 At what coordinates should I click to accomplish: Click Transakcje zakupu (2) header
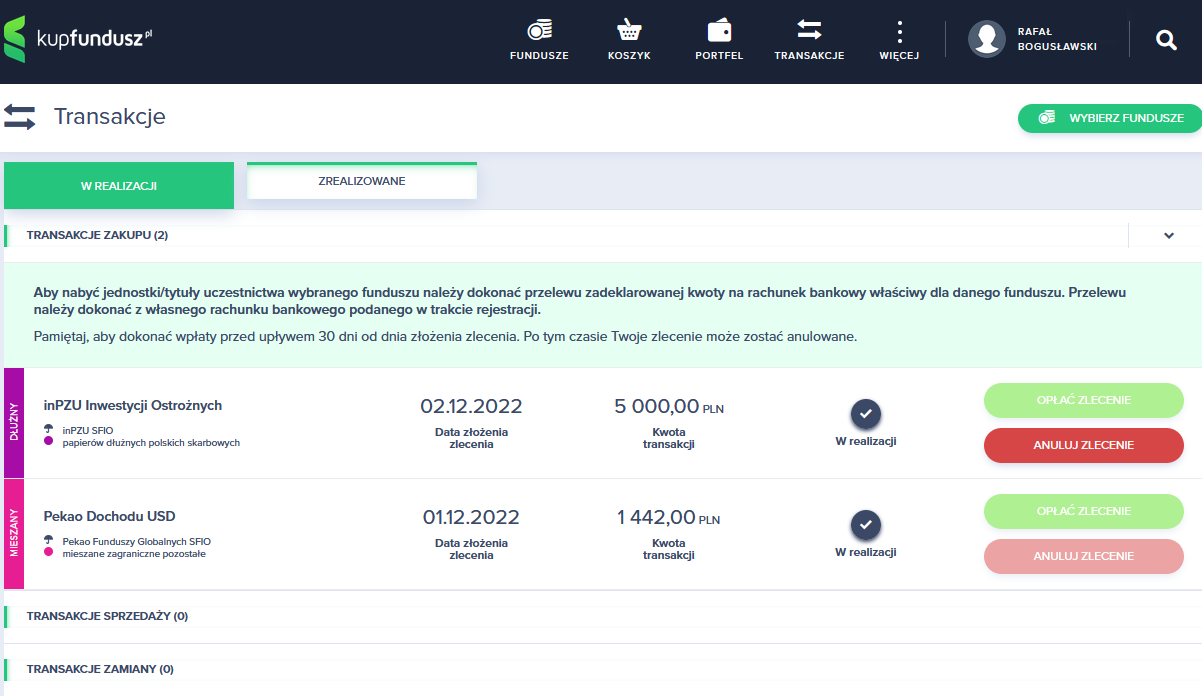97,235
